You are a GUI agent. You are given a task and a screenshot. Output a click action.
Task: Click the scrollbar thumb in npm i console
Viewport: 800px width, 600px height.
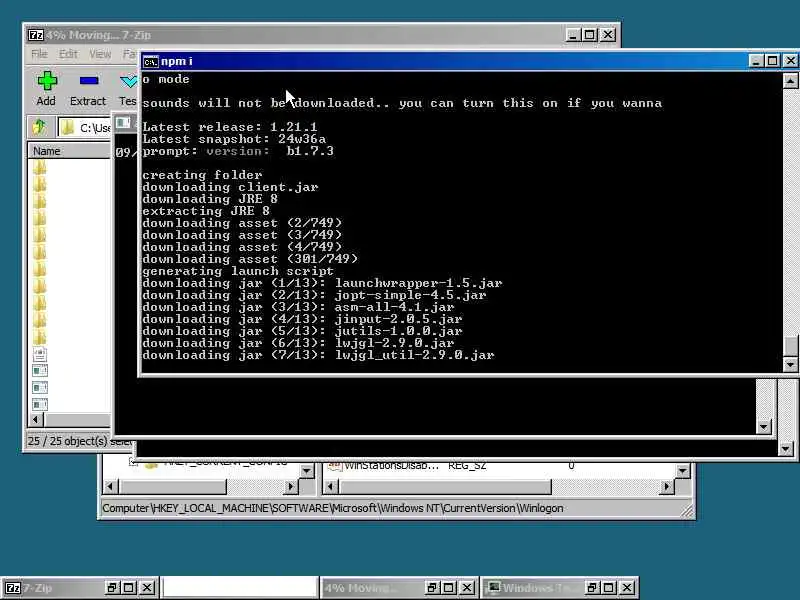point(790,346)
